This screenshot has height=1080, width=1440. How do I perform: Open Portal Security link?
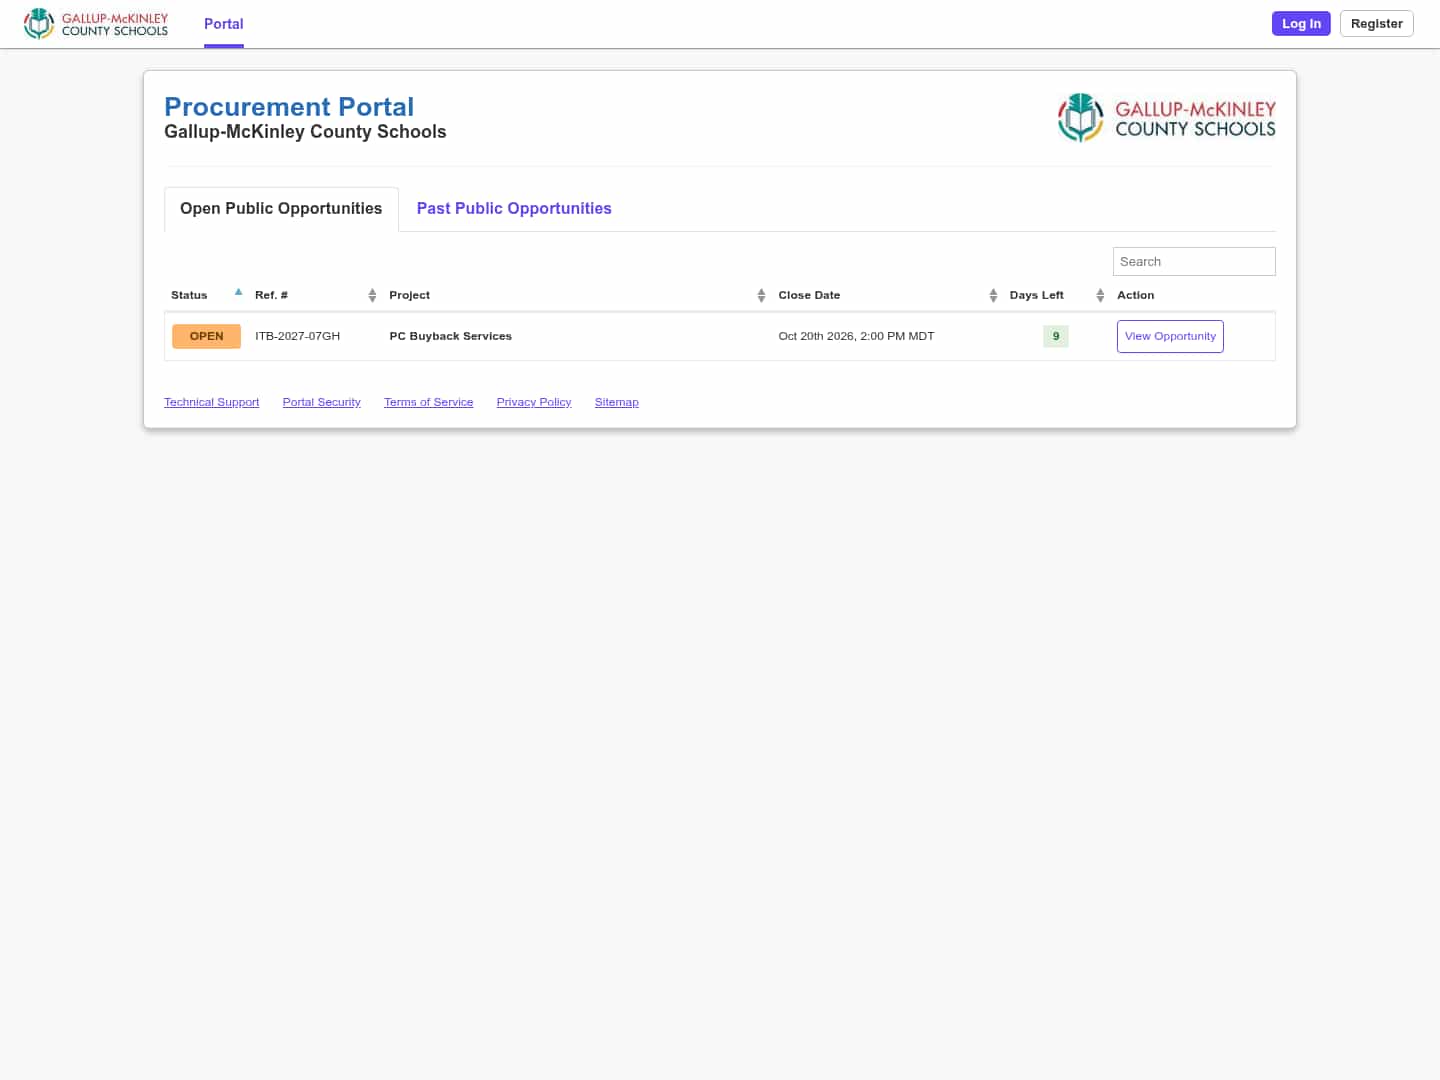[x=322, y=402]
